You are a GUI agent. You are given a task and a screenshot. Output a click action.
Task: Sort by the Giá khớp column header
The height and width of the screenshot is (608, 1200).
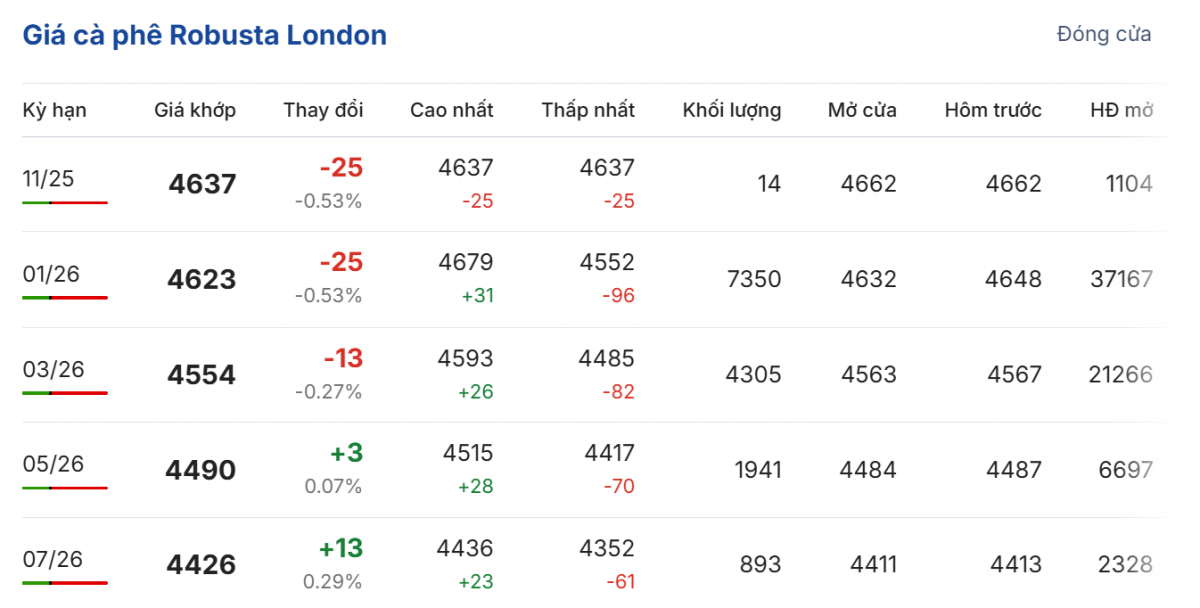(x=195, y=110)
